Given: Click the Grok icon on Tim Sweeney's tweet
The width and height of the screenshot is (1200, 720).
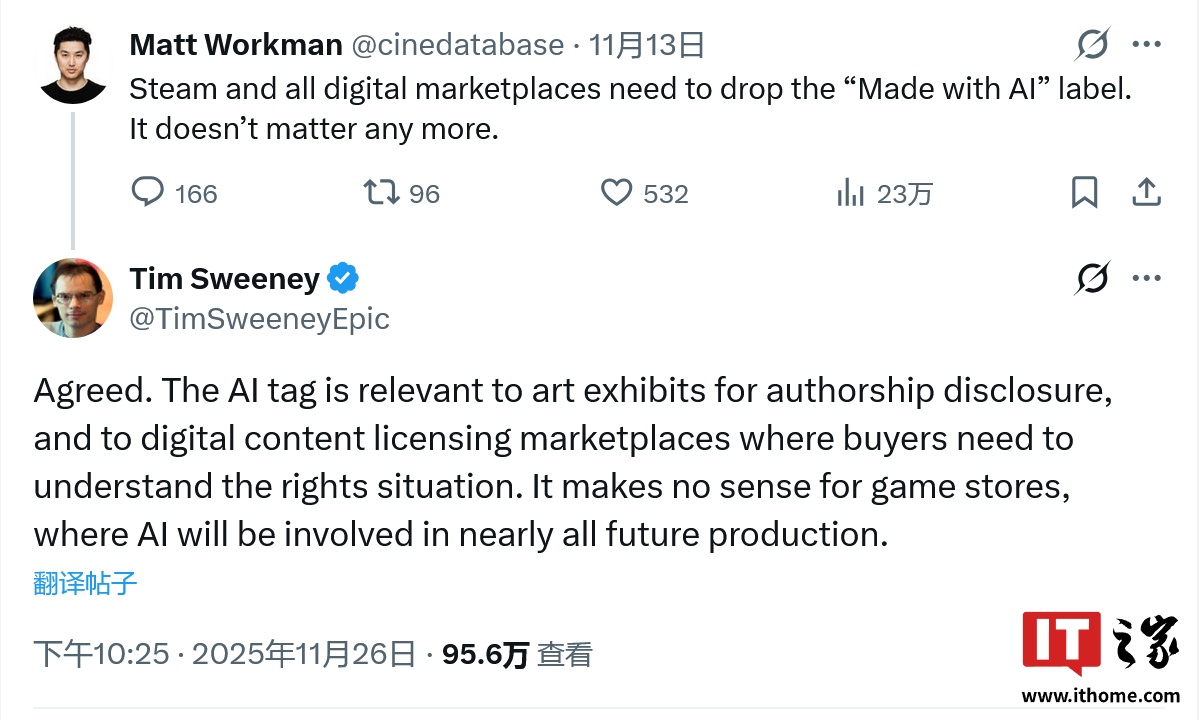Looking at the screenshot, I should coord(1093,279).
